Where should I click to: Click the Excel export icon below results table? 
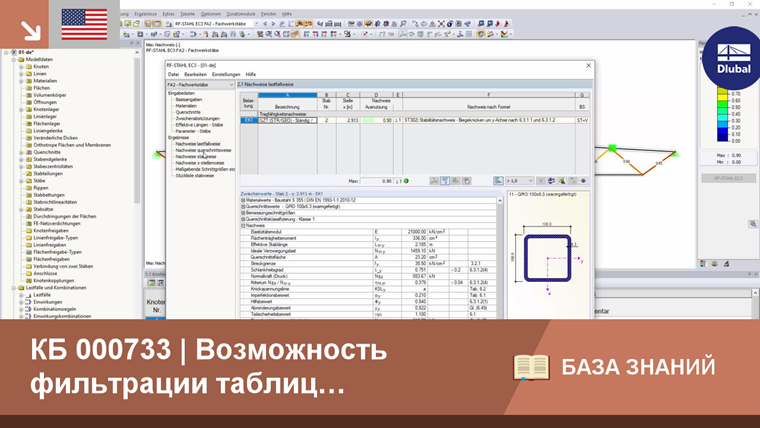pyautogui.click(x=562, y=181)
